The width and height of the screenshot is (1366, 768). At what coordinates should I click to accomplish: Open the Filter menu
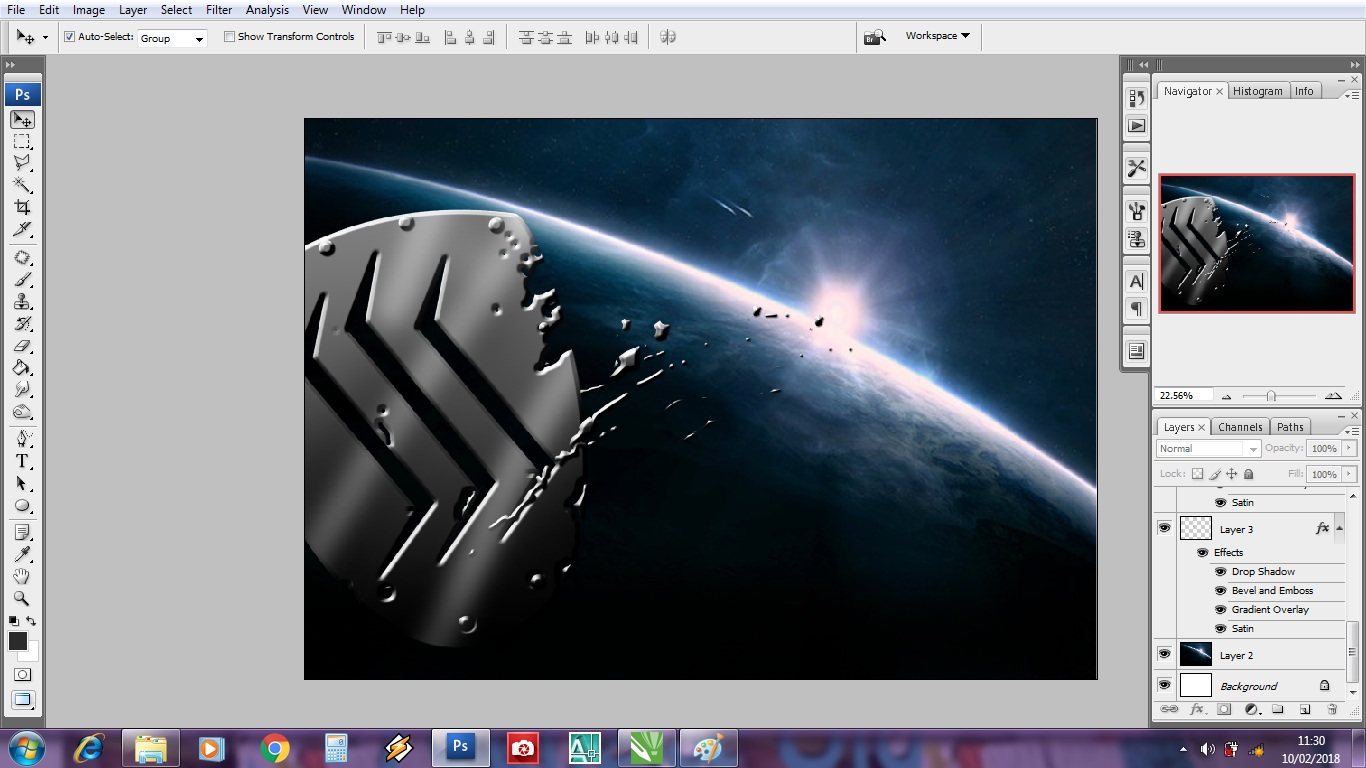[218, 10]
